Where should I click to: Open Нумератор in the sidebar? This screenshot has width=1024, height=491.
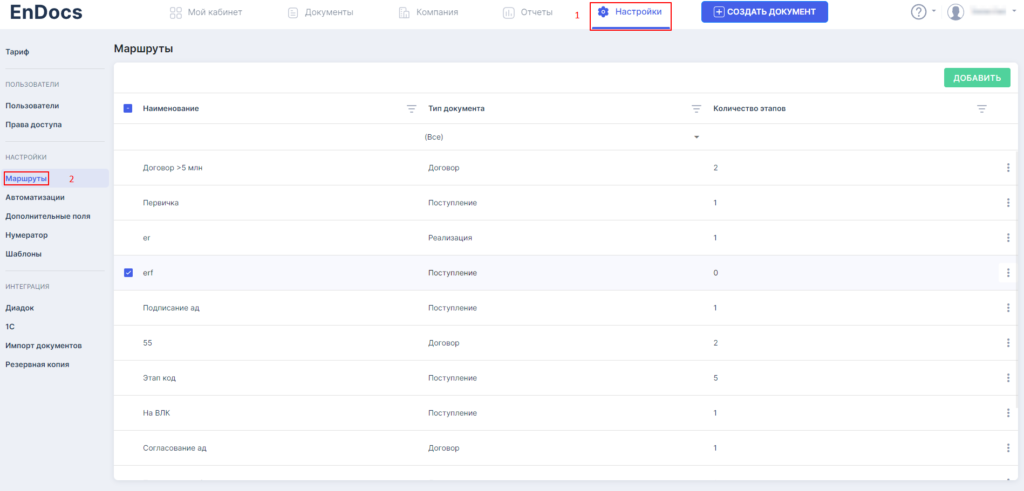[x=27, y=235]
